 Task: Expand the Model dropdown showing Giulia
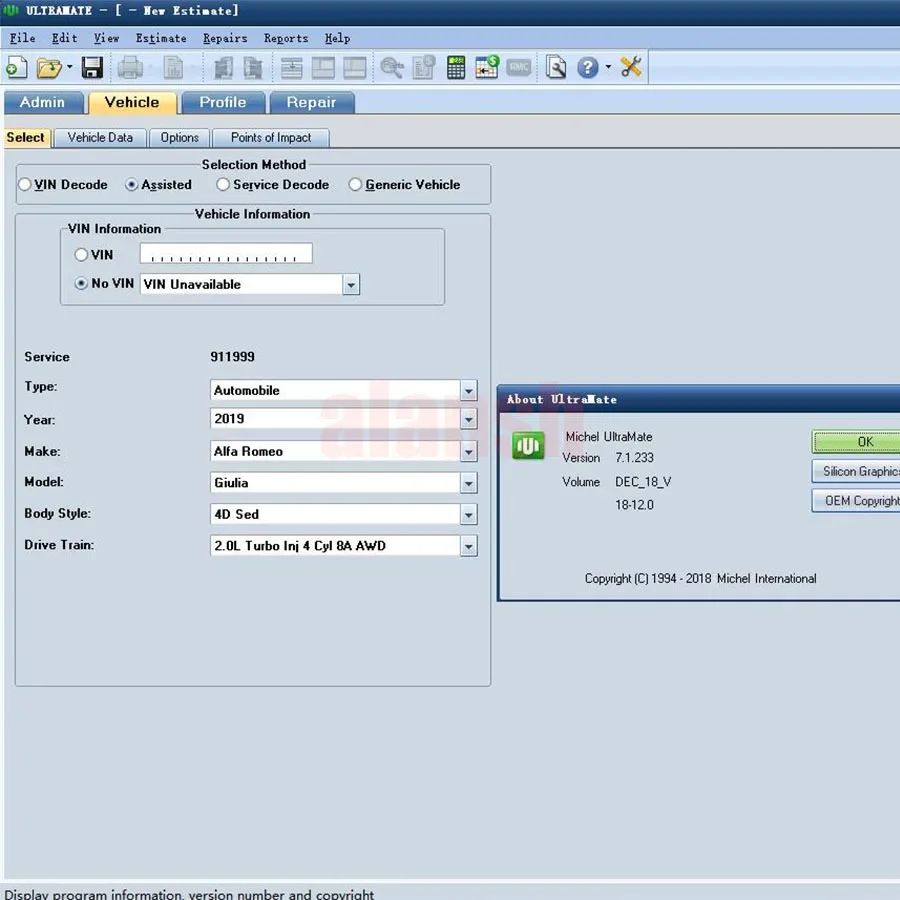468,483
